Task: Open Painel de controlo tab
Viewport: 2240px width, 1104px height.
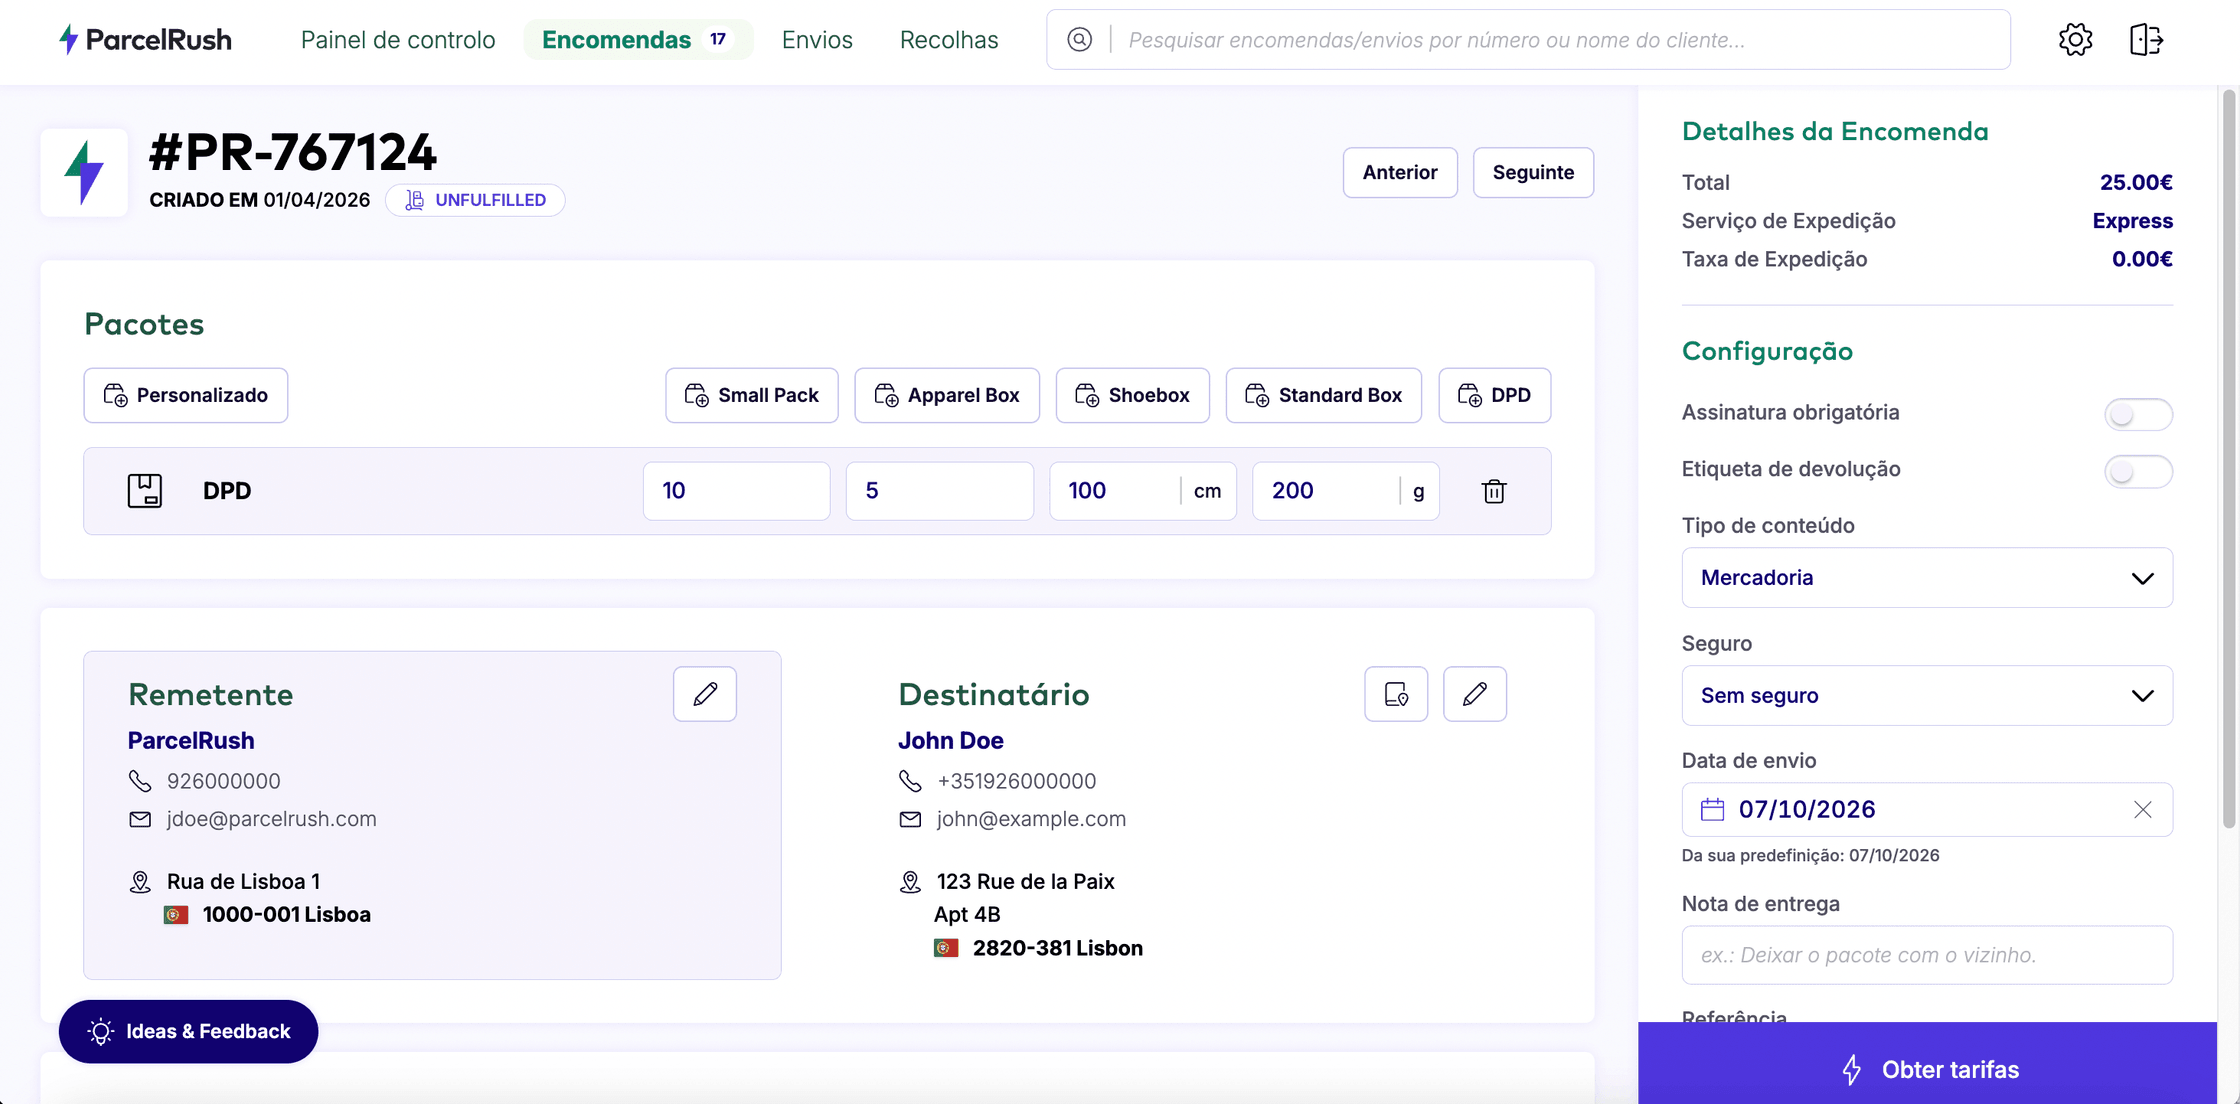Action: (398, 40)
